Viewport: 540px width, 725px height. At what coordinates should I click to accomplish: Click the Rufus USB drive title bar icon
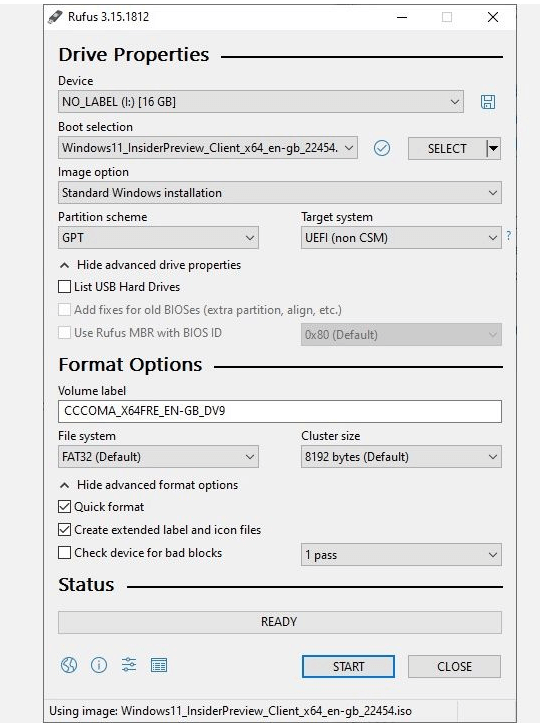(55, 17)
